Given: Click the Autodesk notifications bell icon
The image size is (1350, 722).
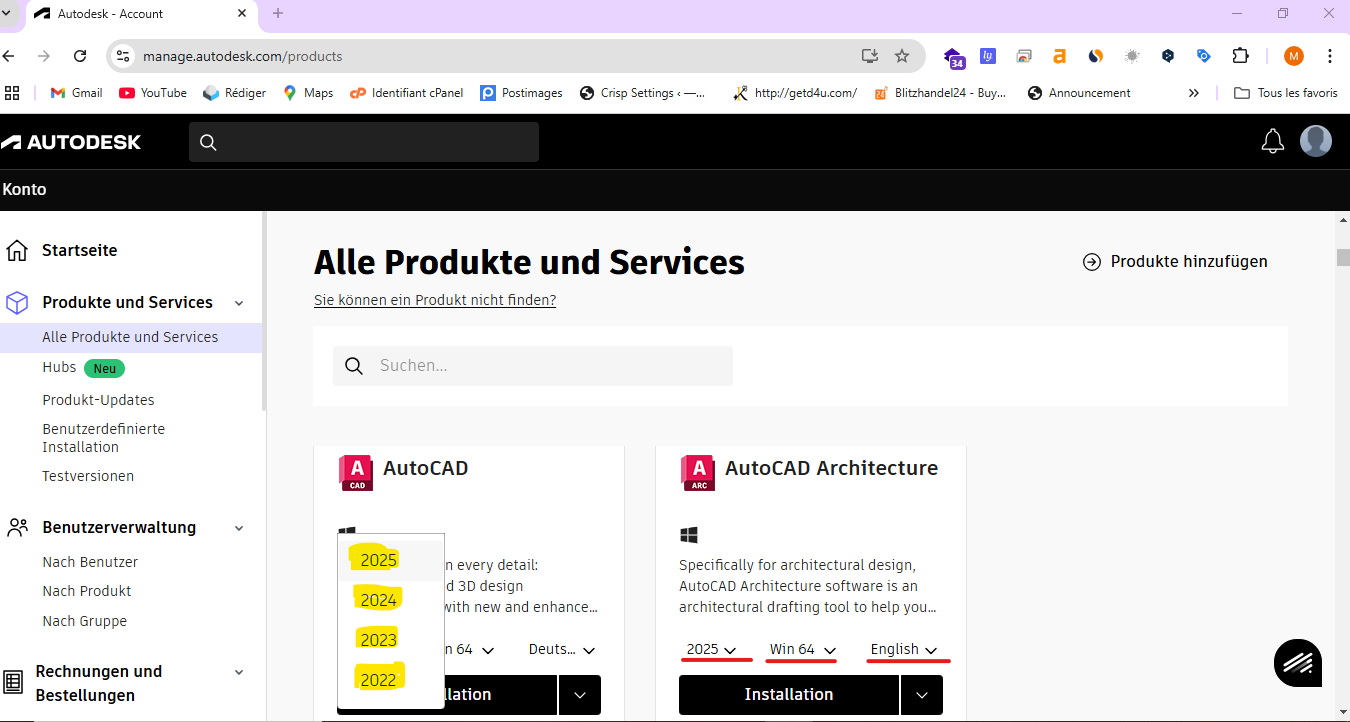Looking at the screenshot, I should click(x=1272, y=142).
